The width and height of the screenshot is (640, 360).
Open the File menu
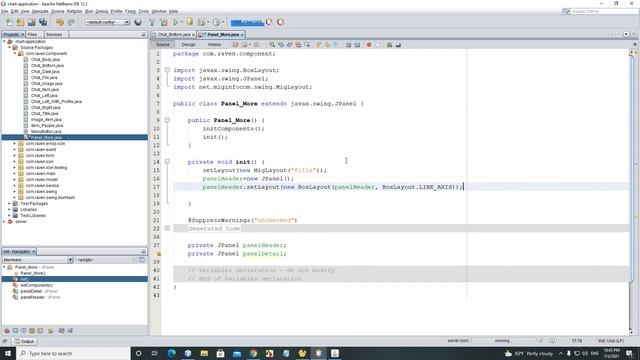point(4,11)
